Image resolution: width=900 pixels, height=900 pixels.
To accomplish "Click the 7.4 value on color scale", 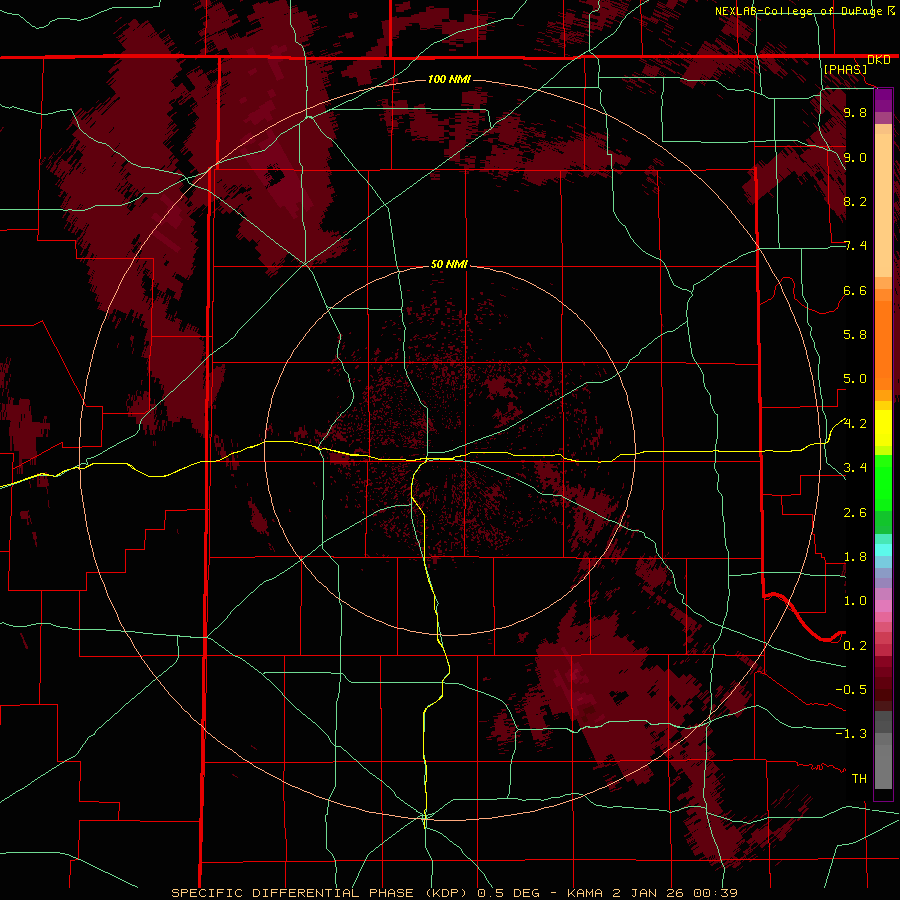I will (x=855, y=246).
